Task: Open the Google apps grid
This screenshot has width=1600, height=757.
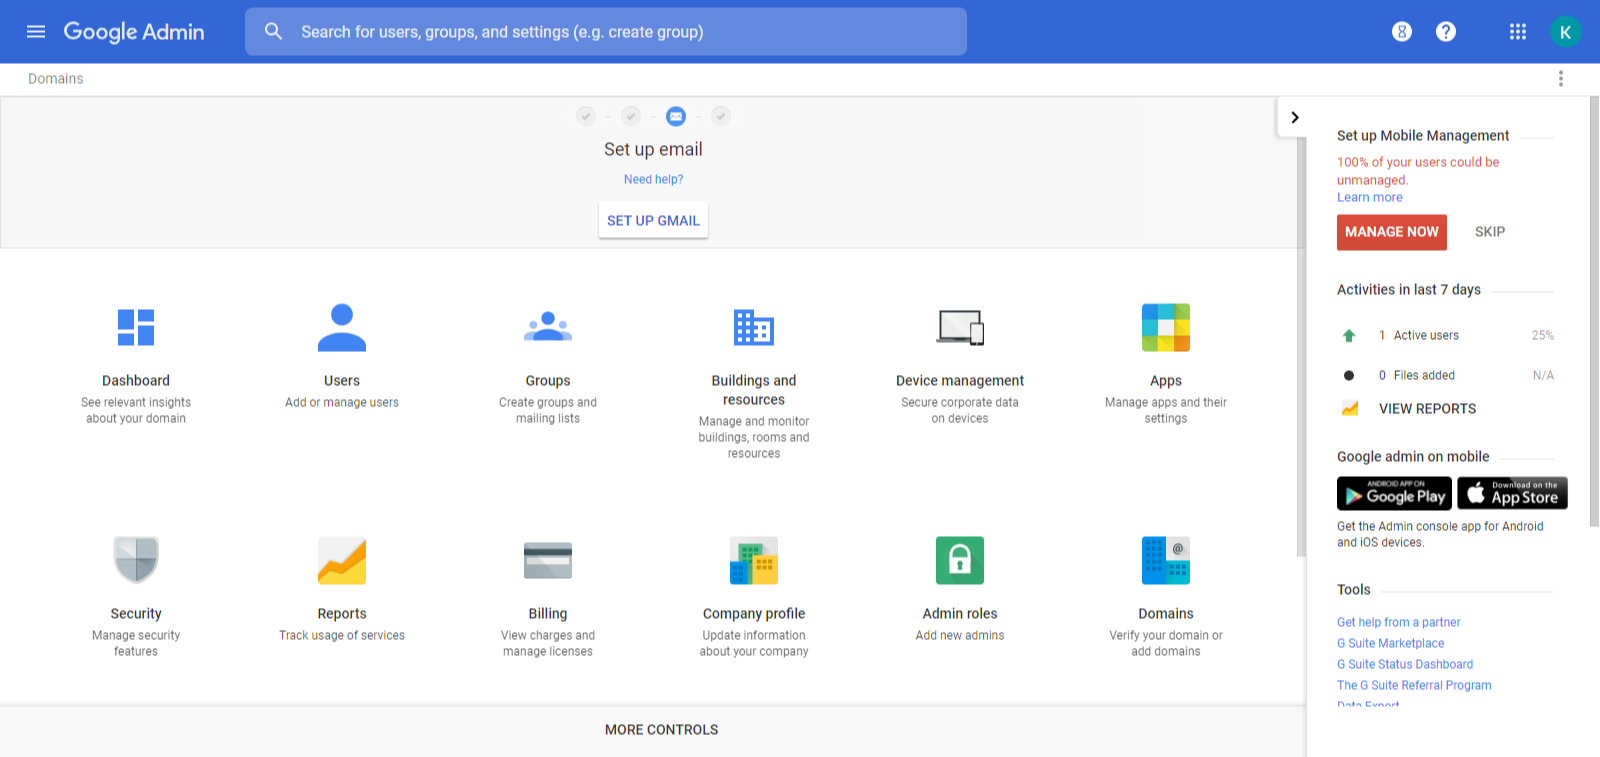Action: (1518, 32)
